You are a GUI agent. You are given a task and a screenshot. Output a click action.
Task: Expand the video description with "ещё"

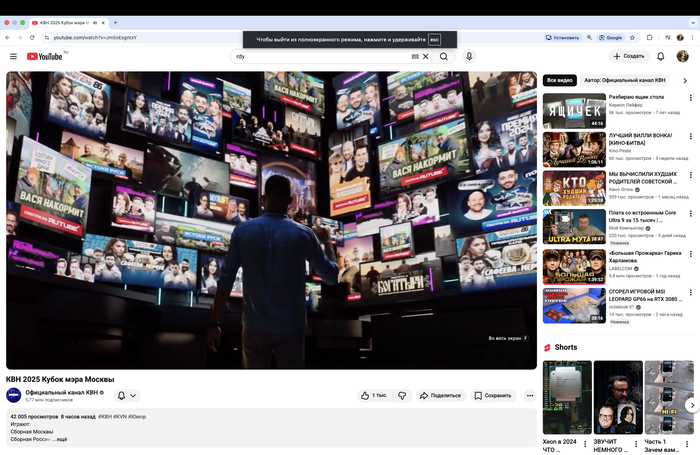pyautogui.click(x=61, y=439)
